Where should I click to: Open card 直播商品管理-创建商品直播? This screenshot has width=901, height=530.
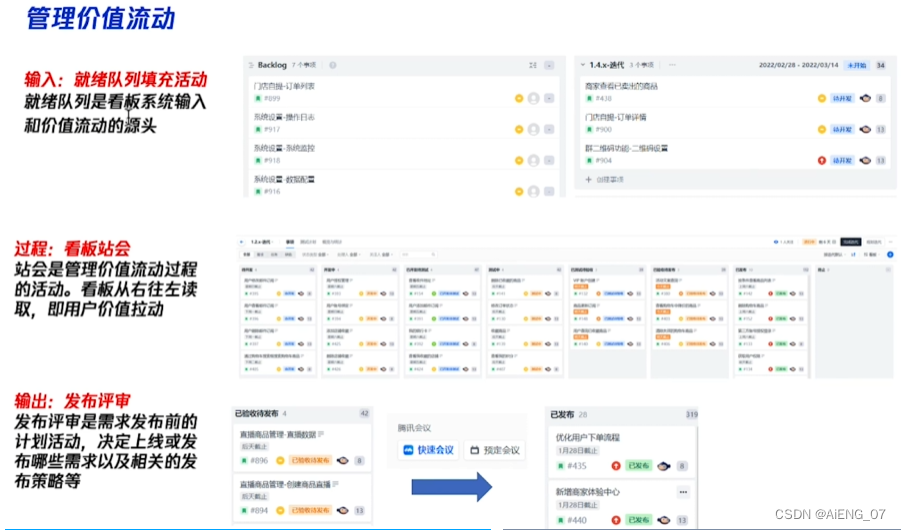click(285, 485)
